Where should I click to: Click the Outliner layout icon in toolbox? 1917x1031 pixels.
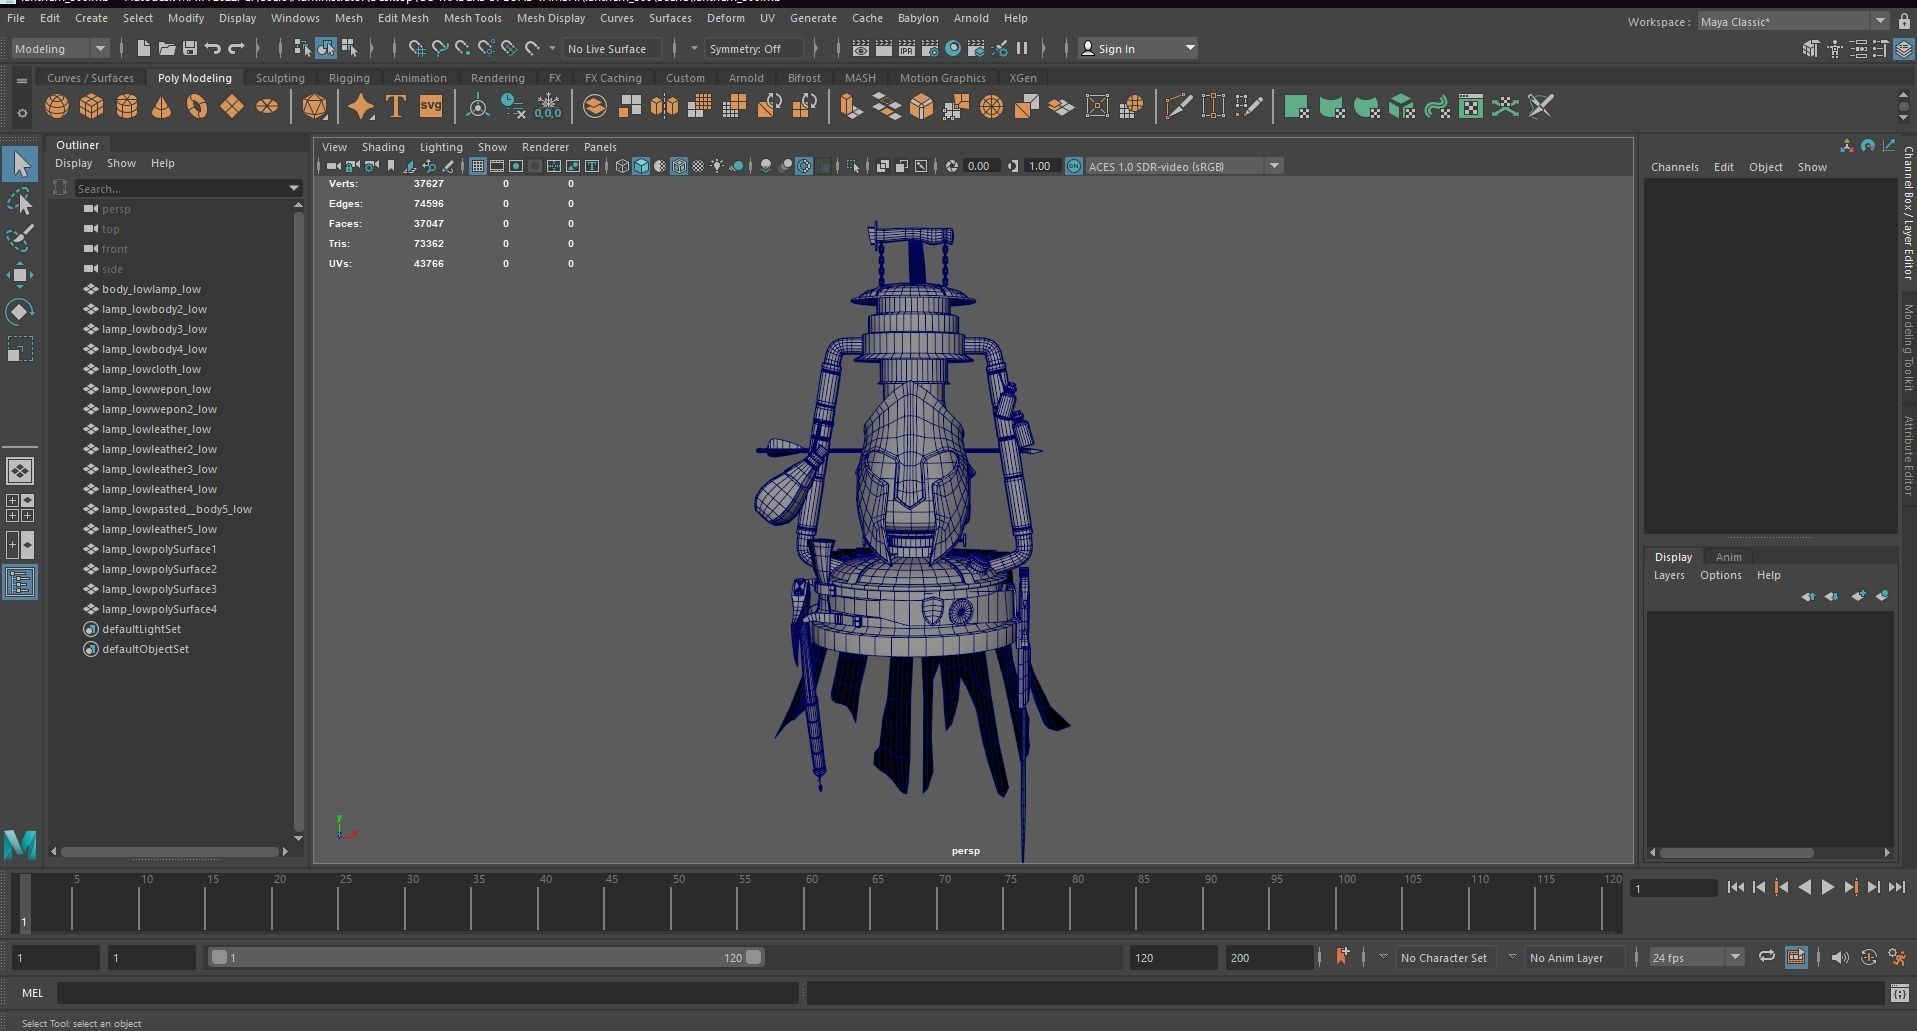tap(20, 583)
